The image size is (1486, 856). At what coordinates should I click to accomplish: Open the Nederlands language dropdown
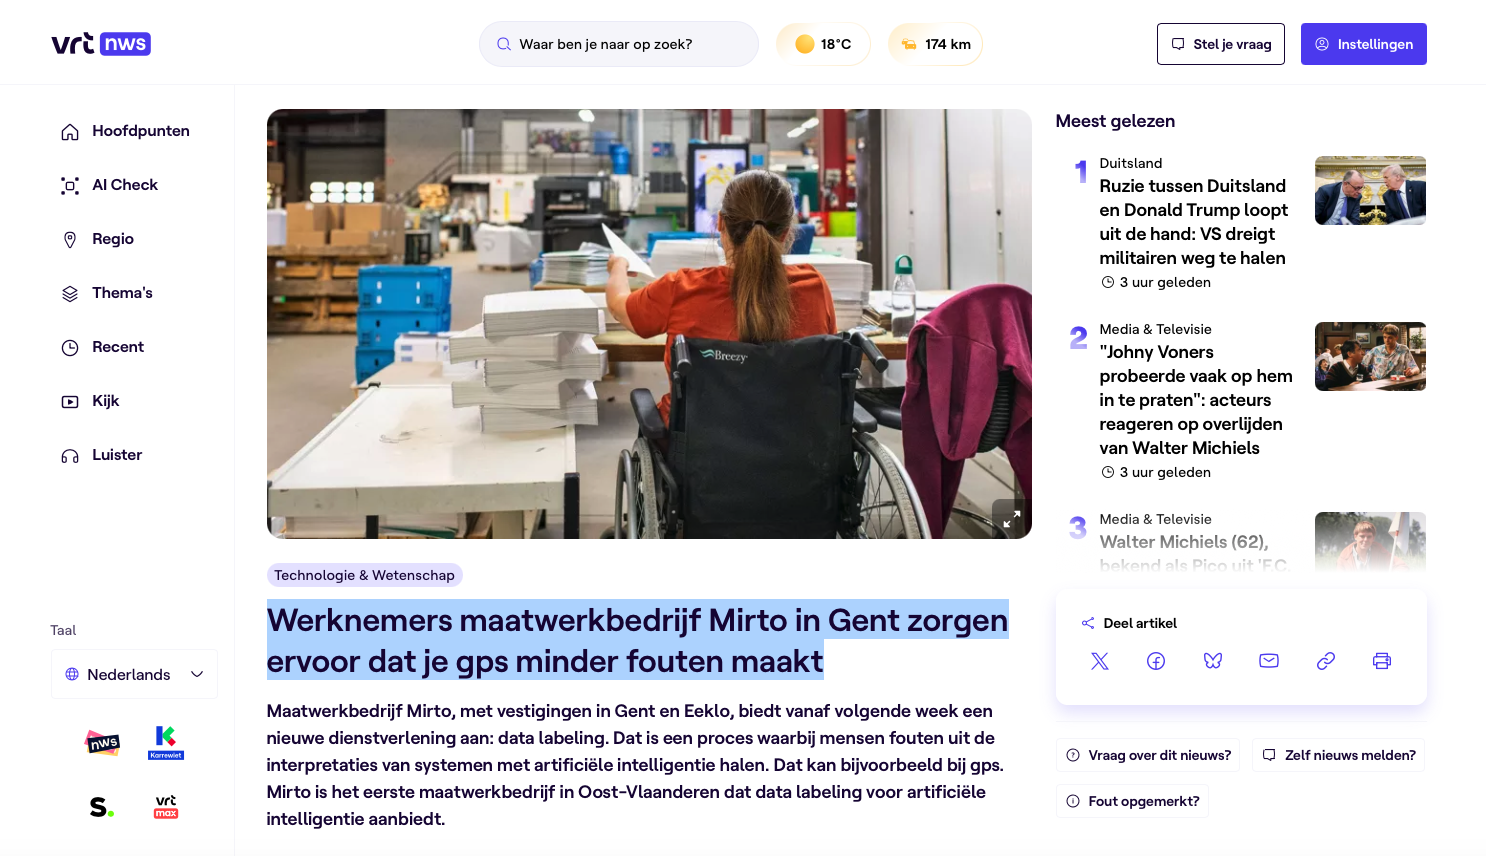coord(134,675)
